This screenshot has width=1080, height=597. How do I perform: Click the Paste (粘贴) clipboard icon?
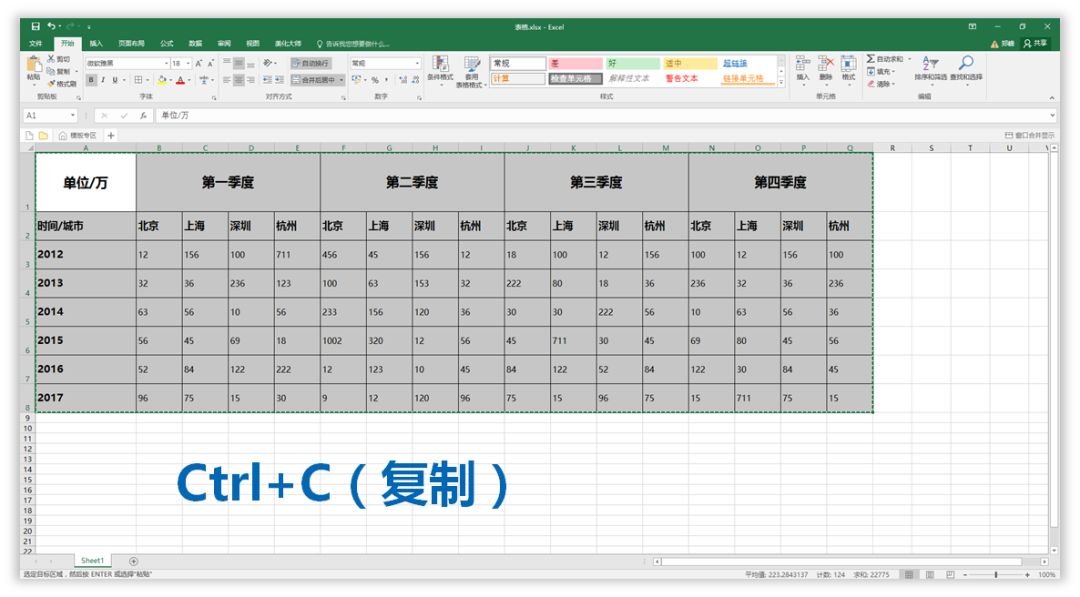pos(33,65)
